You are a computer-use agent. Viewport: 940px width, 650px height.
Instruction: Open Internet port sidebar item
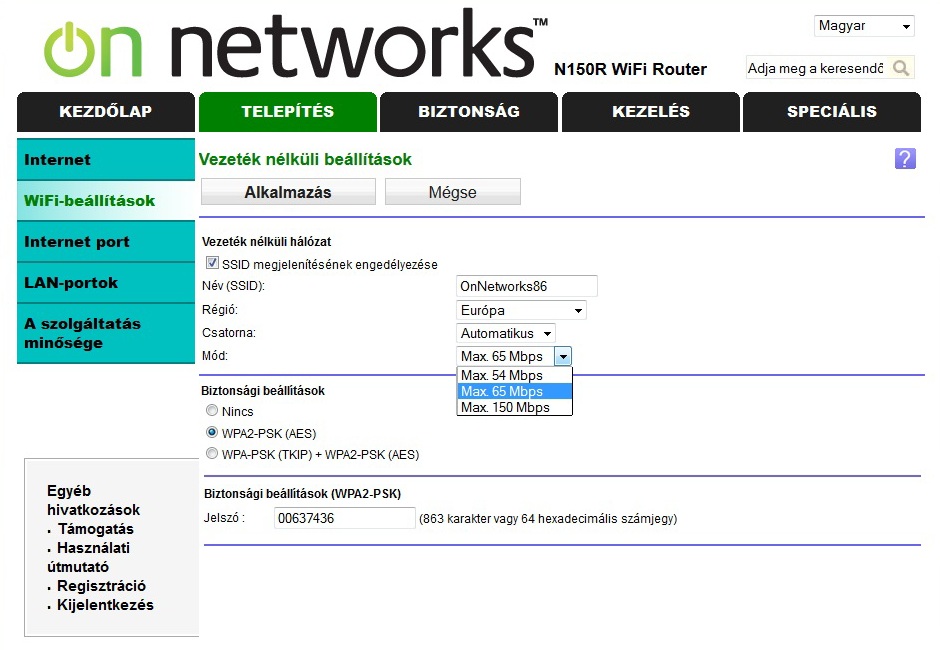pos(106,242)
